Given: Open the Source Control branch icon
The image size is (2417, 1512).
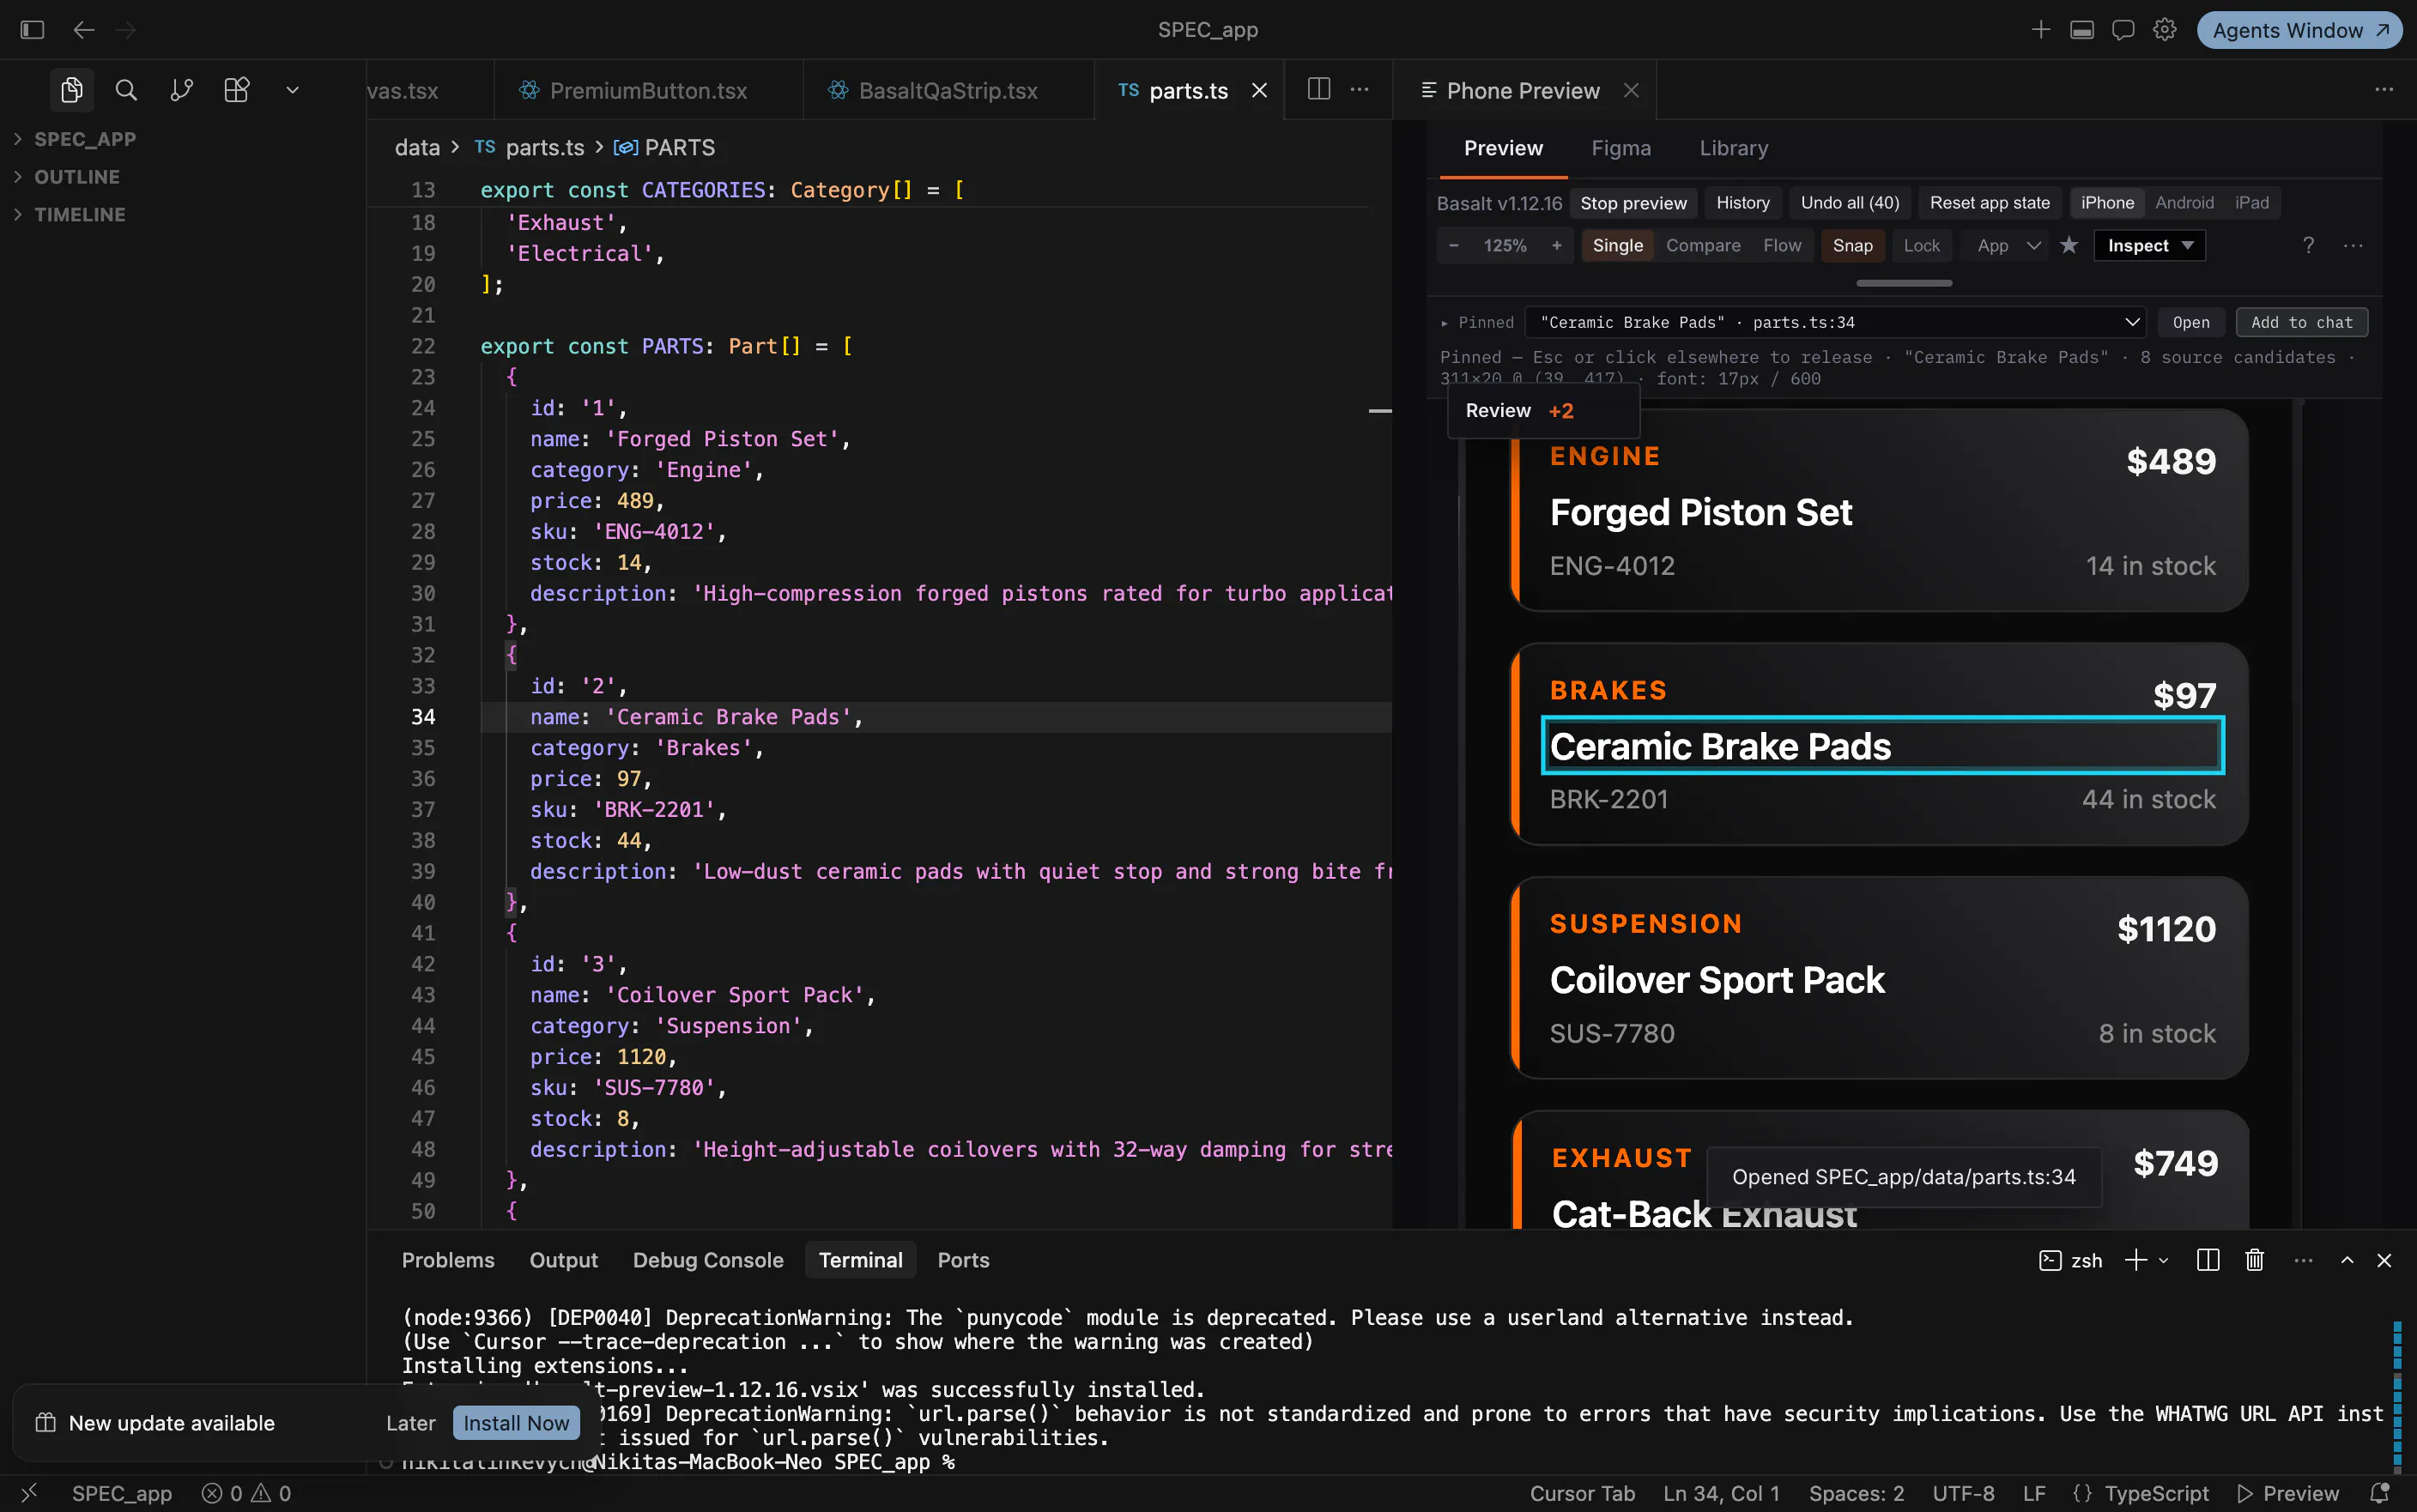Looking at the screenshot, I should coord(181,90).
